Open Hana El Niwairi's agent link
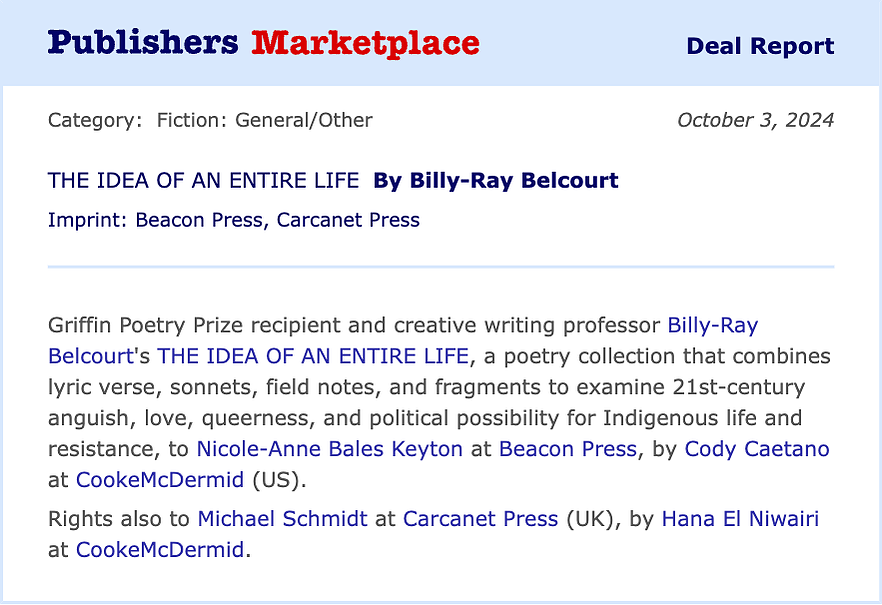This screenshot has height=605, width=882. pos(740,518)
